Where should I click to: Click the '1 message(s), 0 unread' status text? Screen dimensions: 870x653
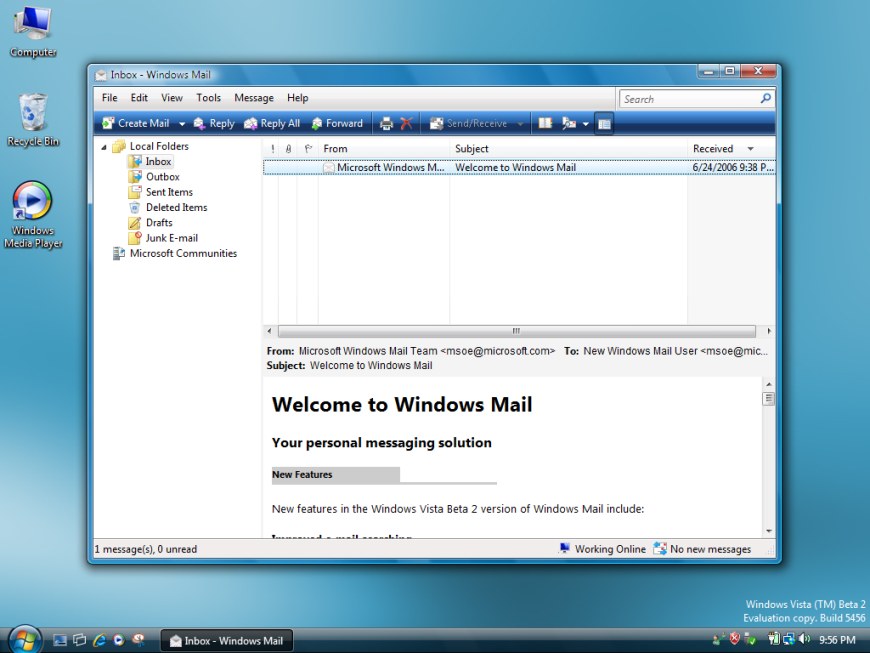point(146,549)
